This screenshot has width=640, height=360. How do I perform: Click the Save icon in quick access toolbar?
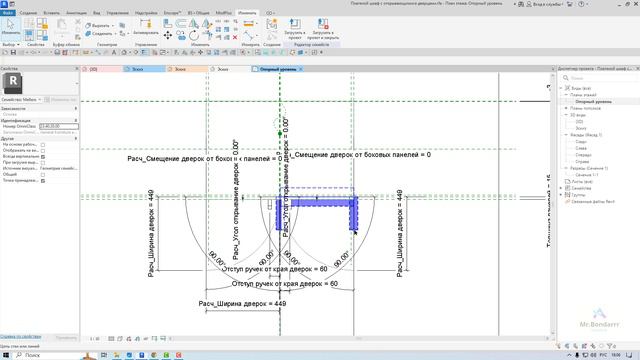coord(13,53)
